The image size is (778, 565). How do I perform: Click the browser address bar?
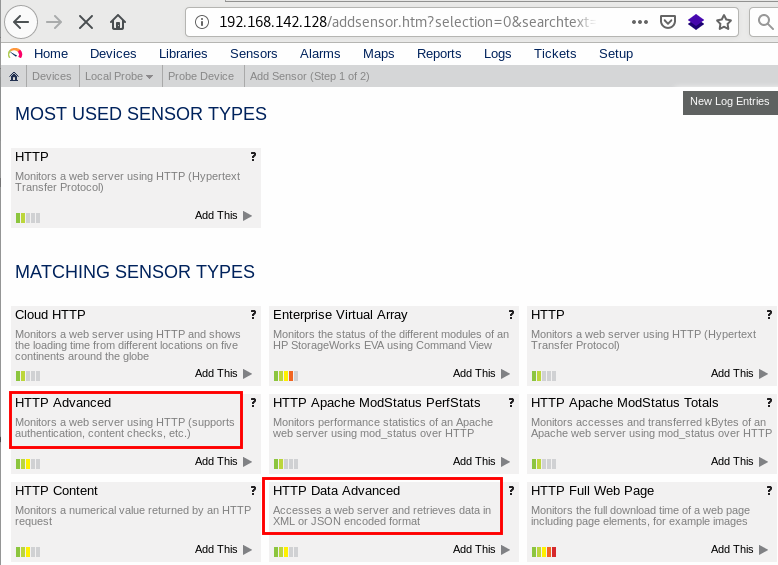coord(400,21)
